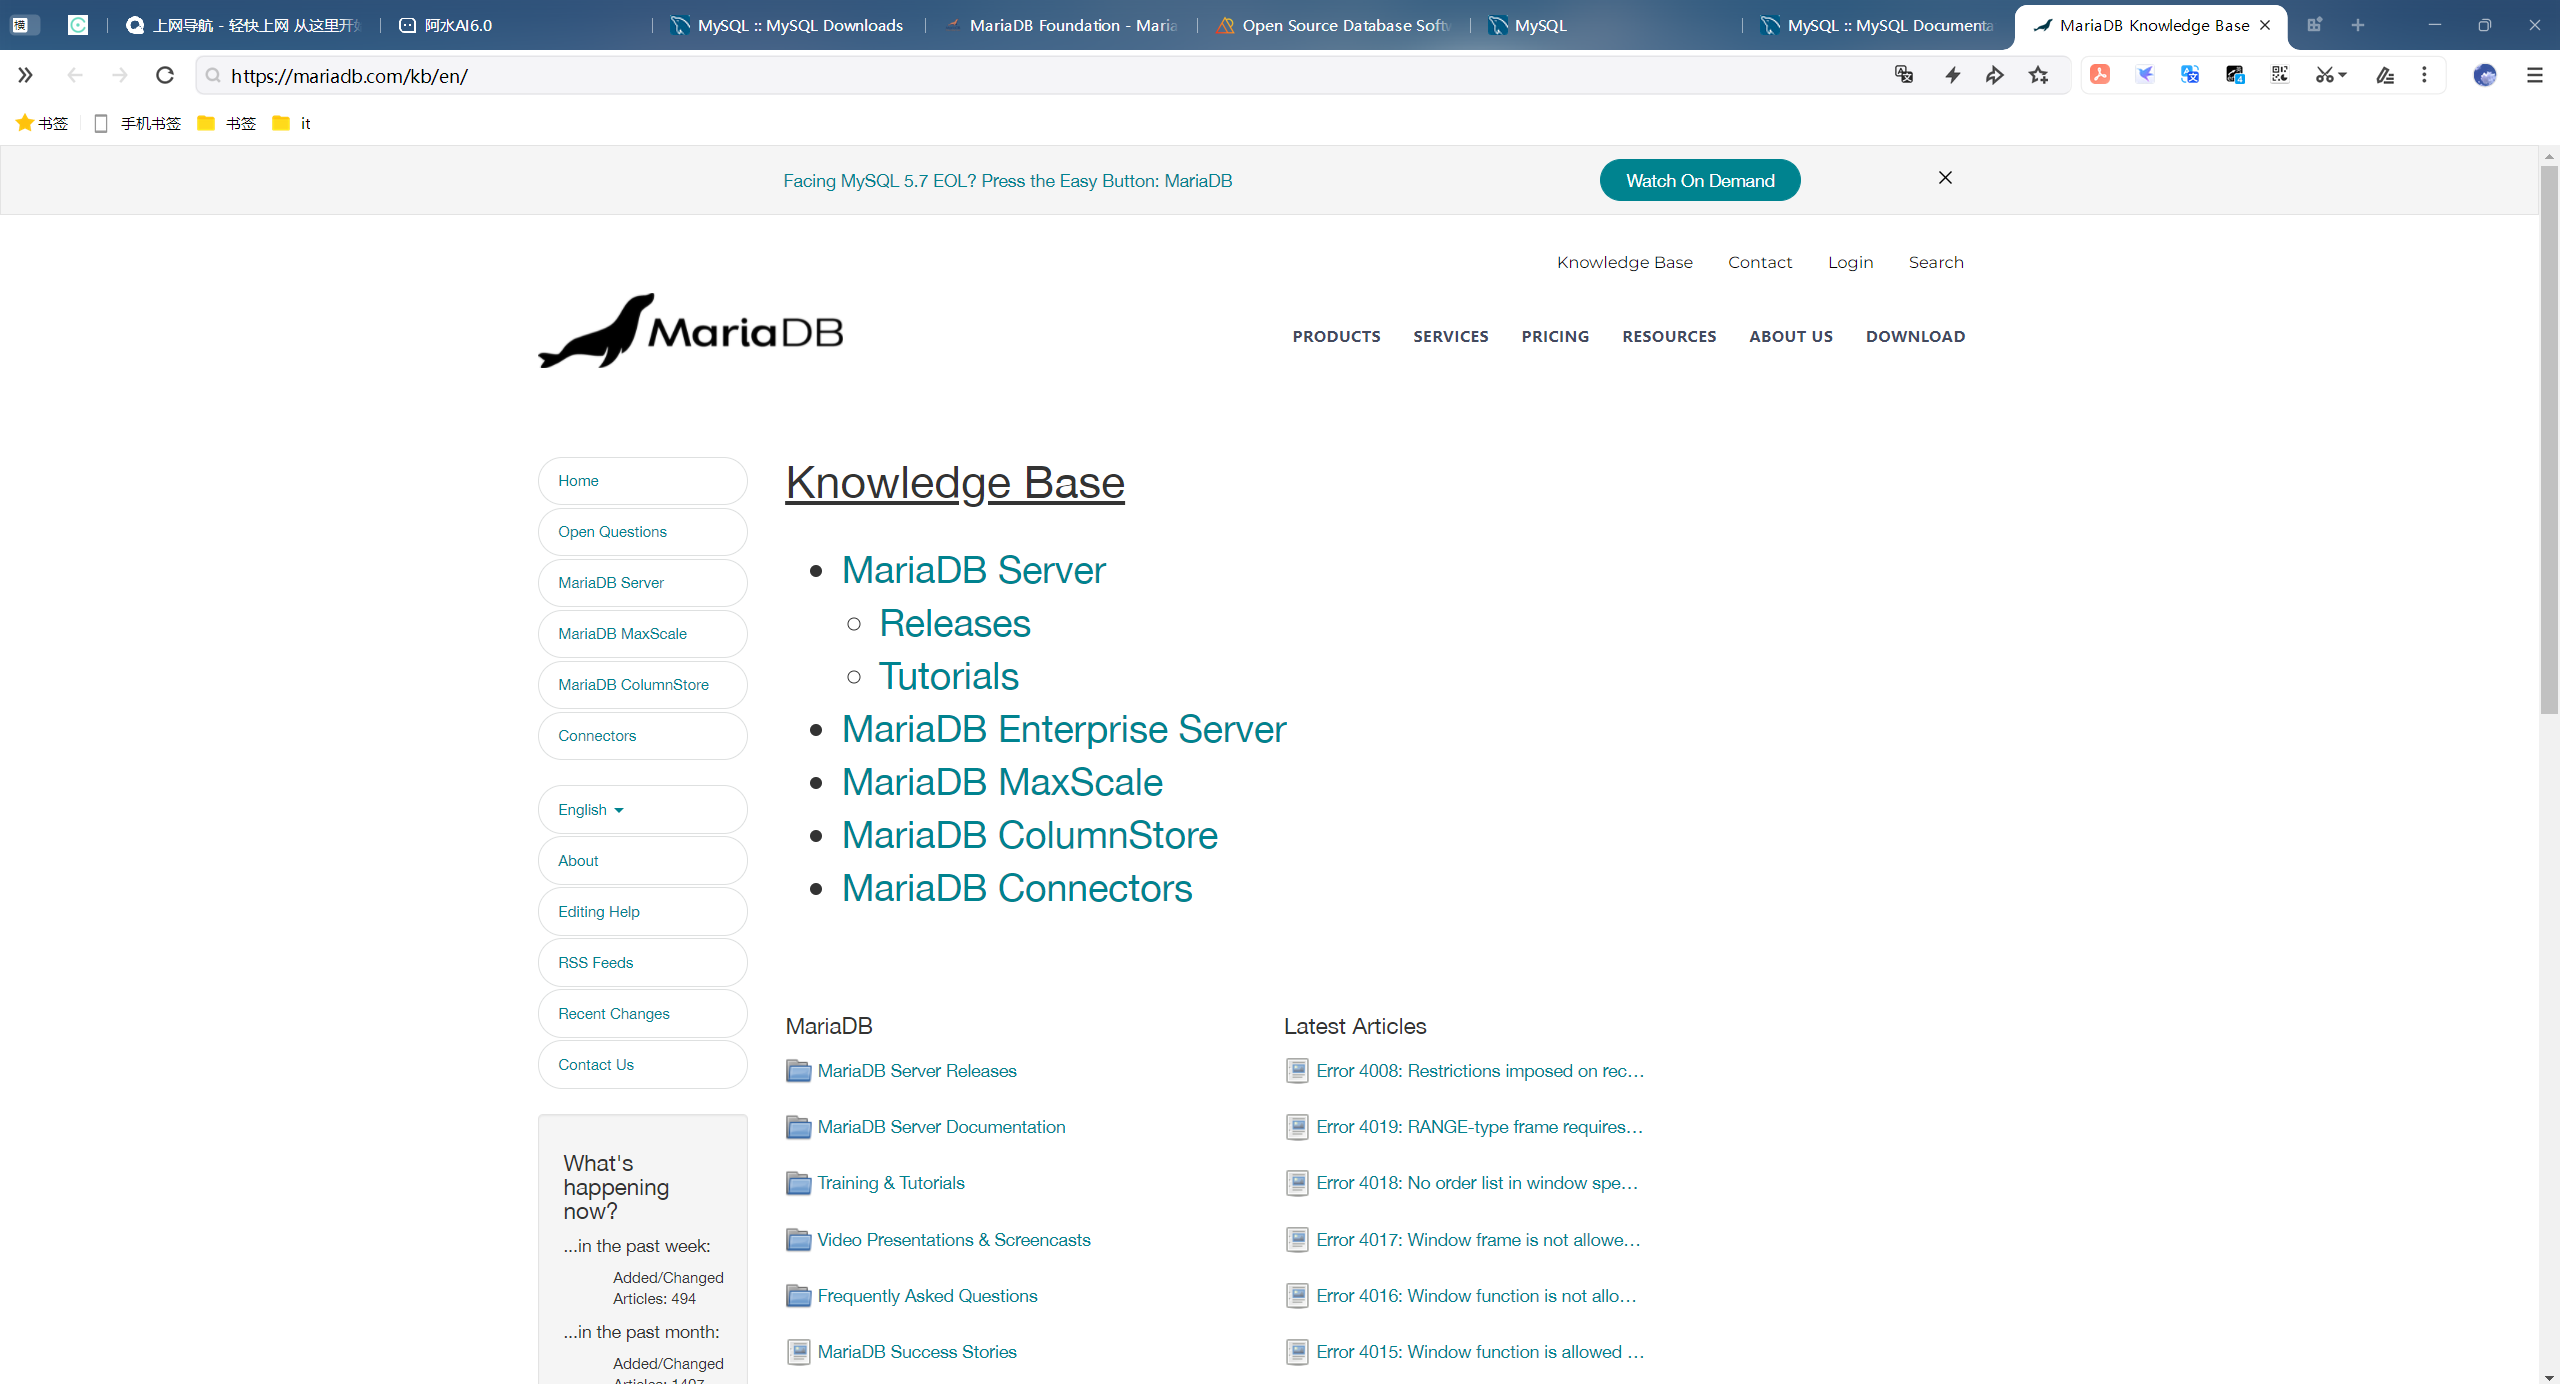2560x1384 pixels.
Task: Click the user profile avatar icon
Action: point(2485,75)
